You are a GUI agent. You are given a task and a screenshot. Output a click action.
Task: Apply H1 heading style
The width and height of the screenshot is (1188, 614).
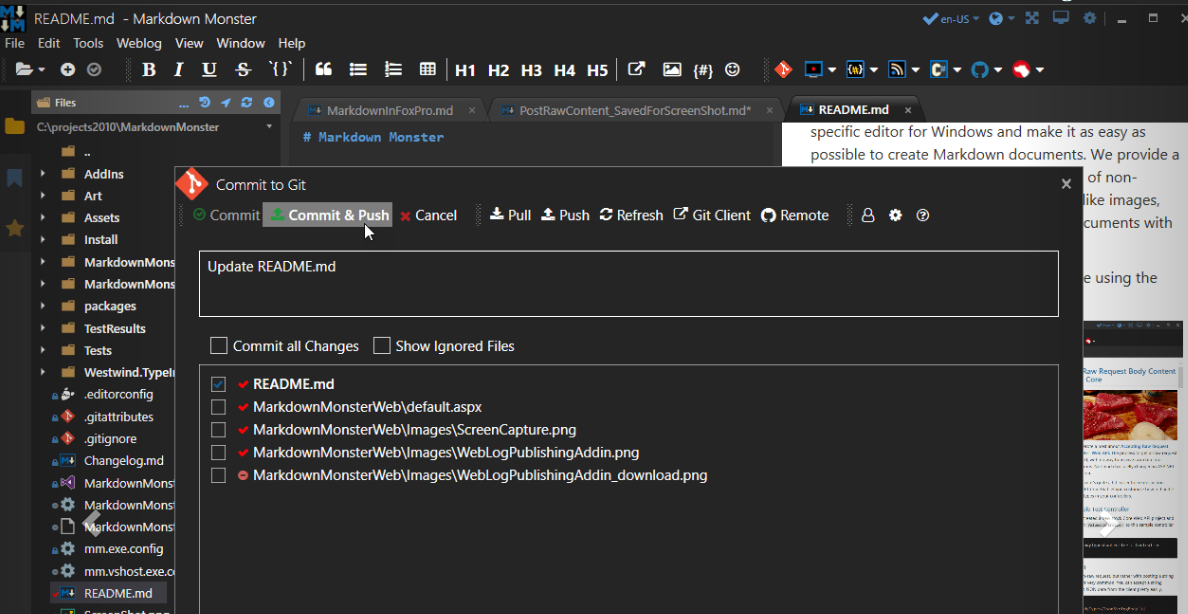(x=465, y=70)
